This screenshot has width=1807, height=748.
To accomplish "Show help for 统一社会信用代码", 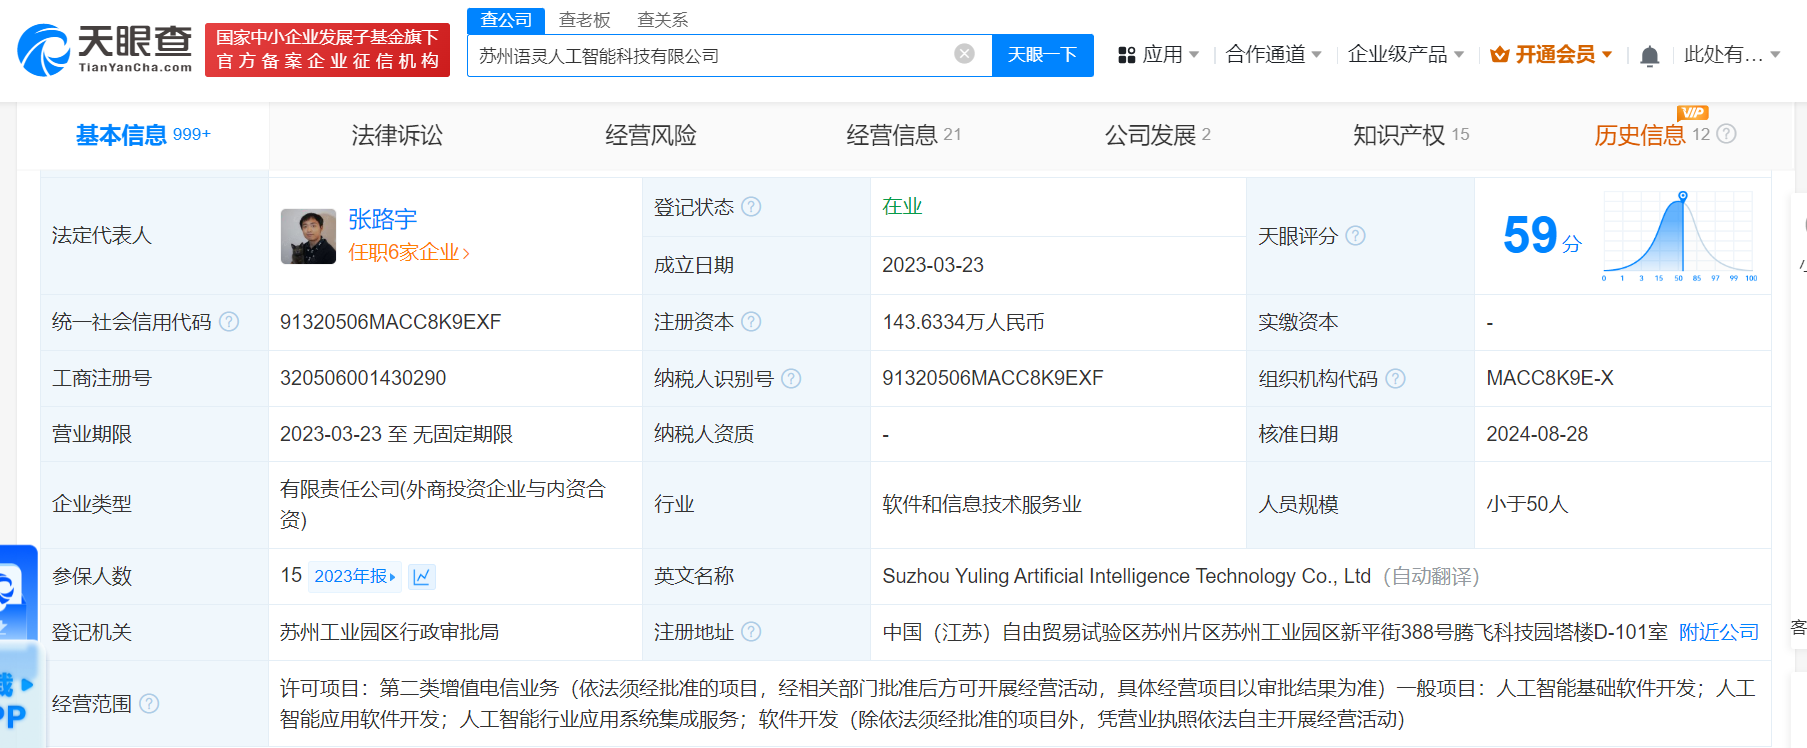I will (229, 322).
